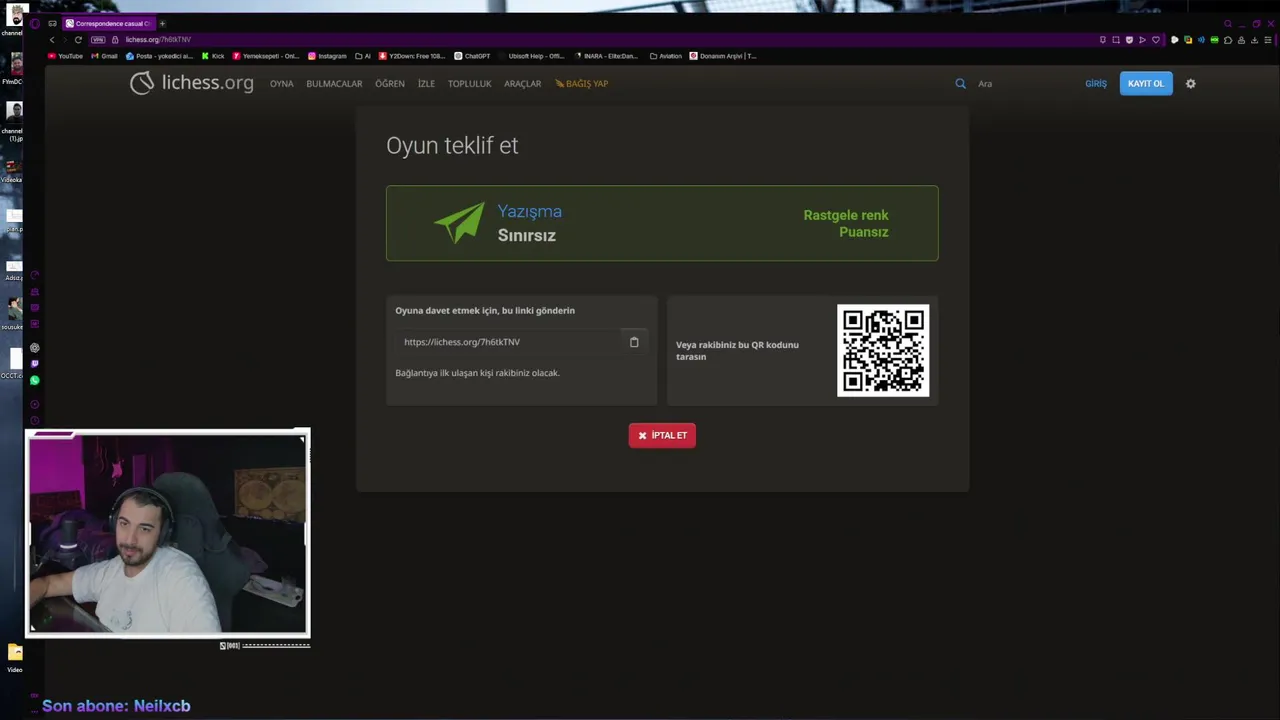1280x720 pixels.
Task: Click the ad blocker shield icon
Action: point(1129,40)
